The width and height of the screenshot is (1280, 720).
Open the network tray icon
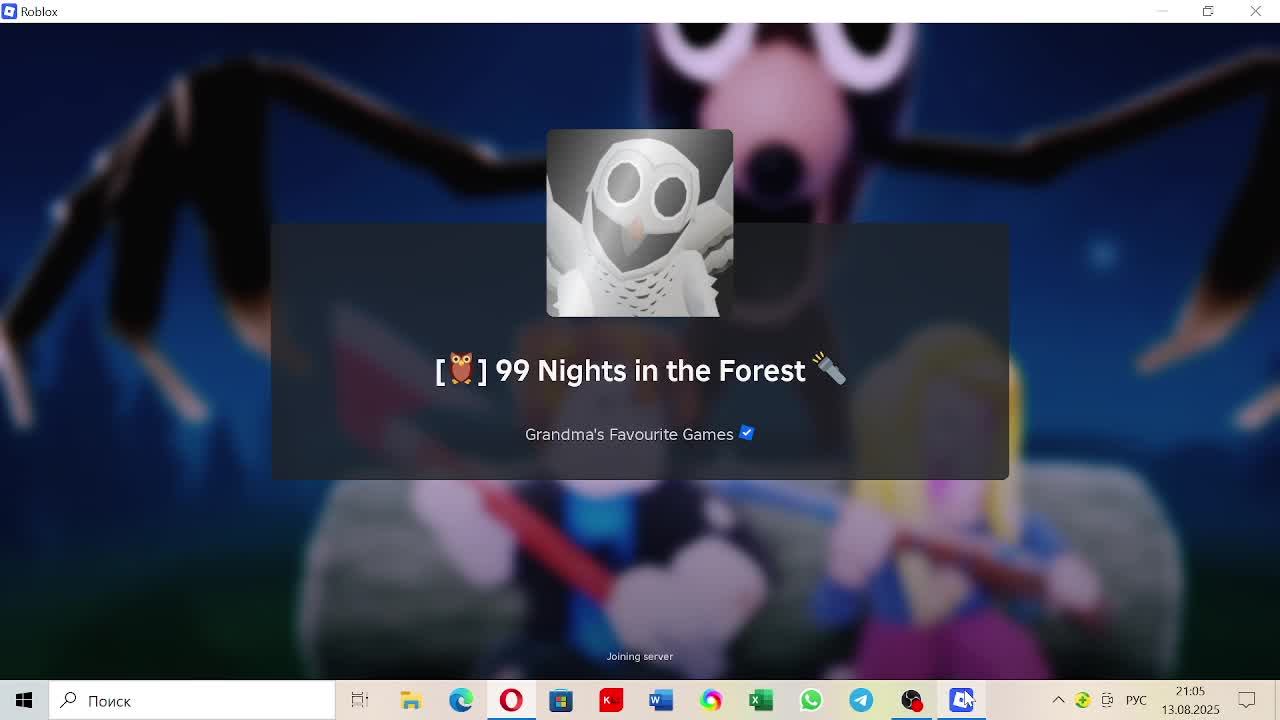click(1107, 700)
